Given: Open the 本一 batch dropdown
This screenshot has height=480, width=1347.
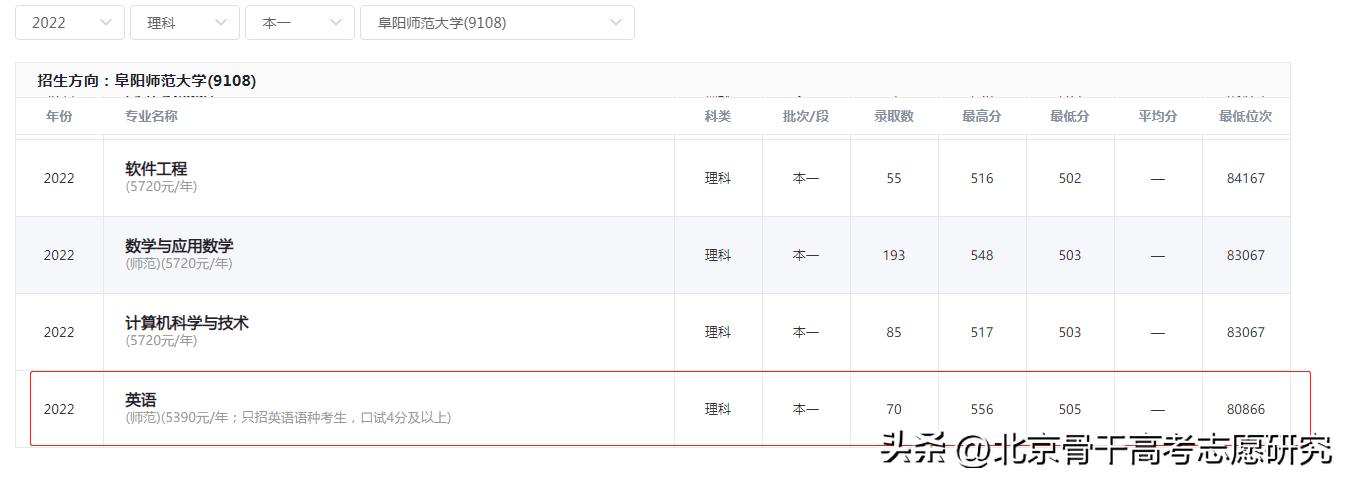Looking at the screenshot, I should [299, 22].
